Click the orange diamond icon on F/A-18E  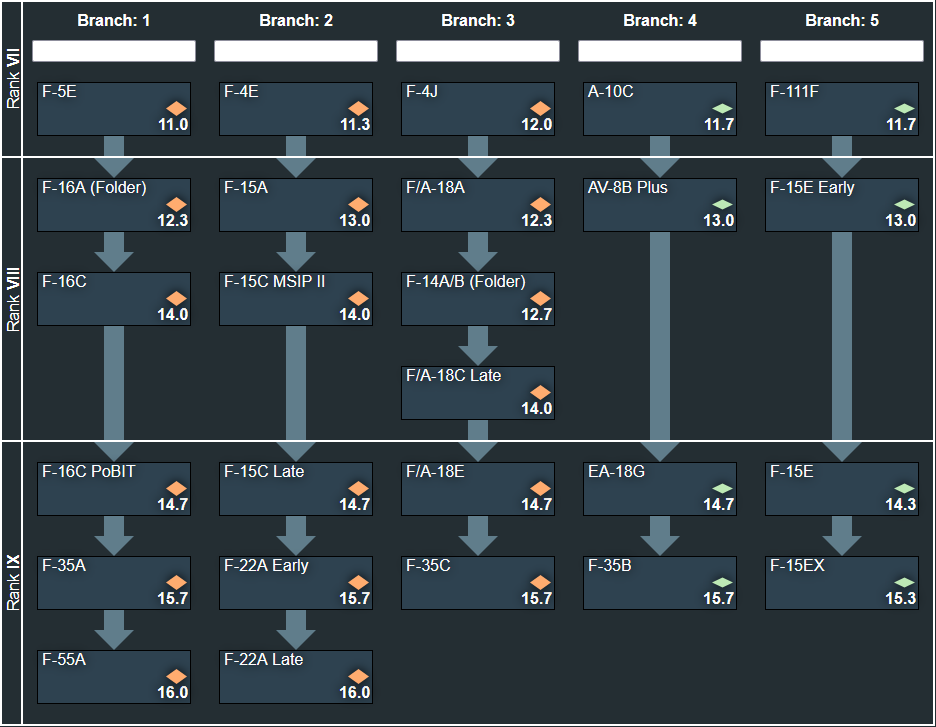[541, 489]
